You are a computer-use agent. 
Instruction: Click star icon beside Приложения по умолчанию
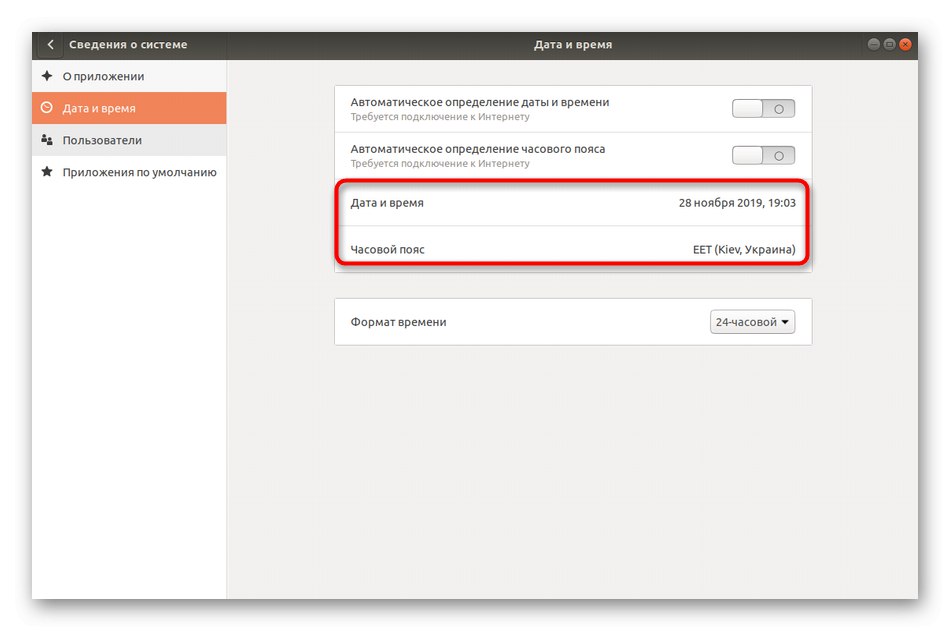47,172
